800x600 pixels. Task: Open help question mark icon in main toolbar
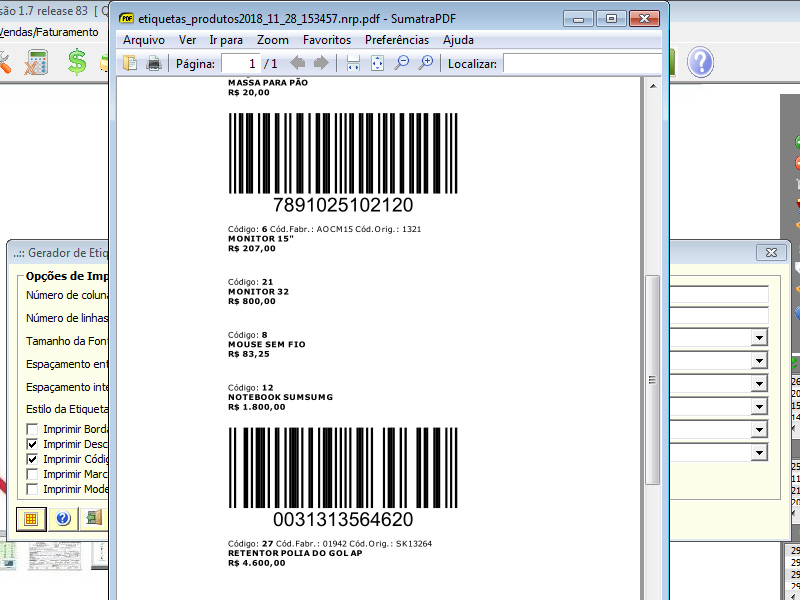click(x=700, y=62)
